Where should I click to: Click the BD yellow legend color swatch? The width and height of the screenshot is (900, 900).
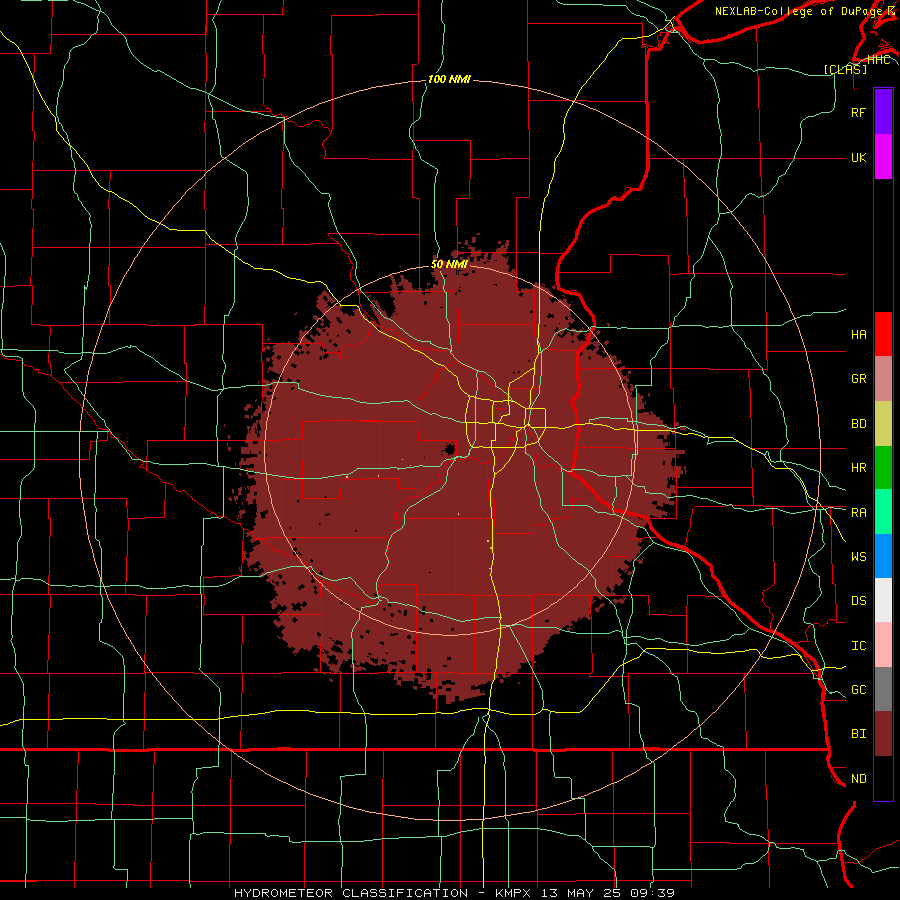[x=883, y=424]
